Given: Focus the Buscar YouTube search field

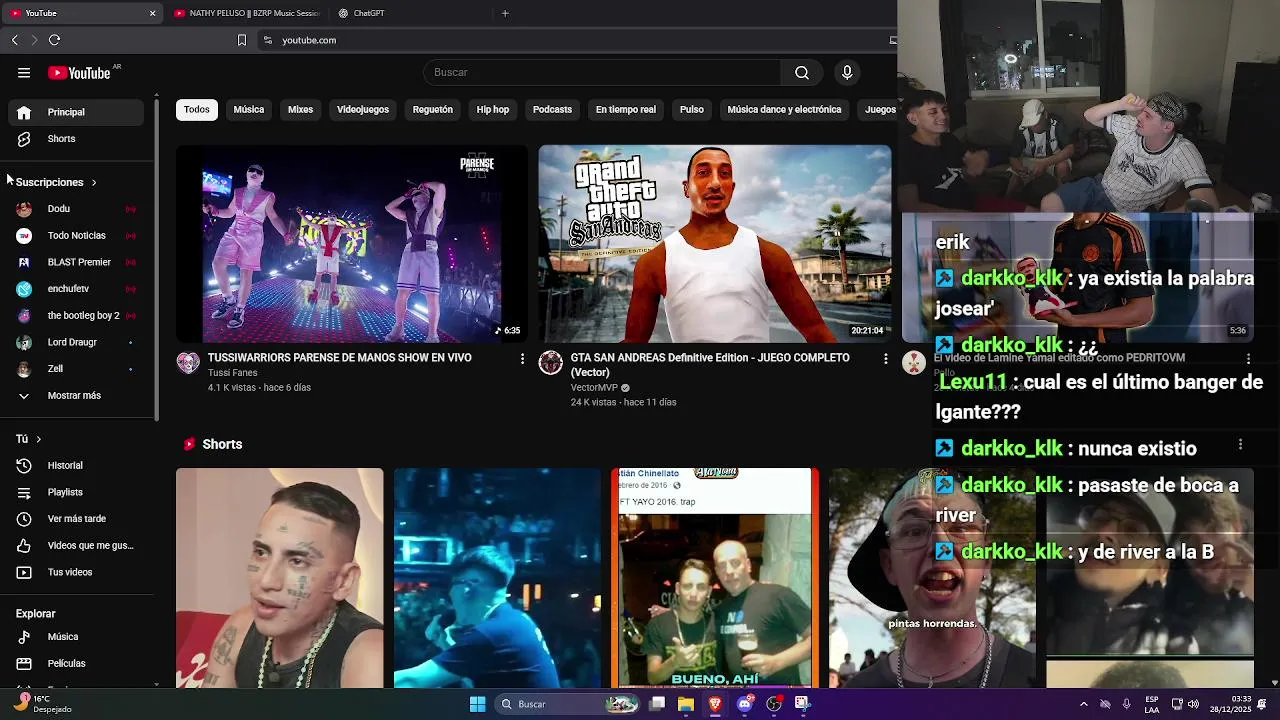Looking at the screenshot, I should coord(602,72).
